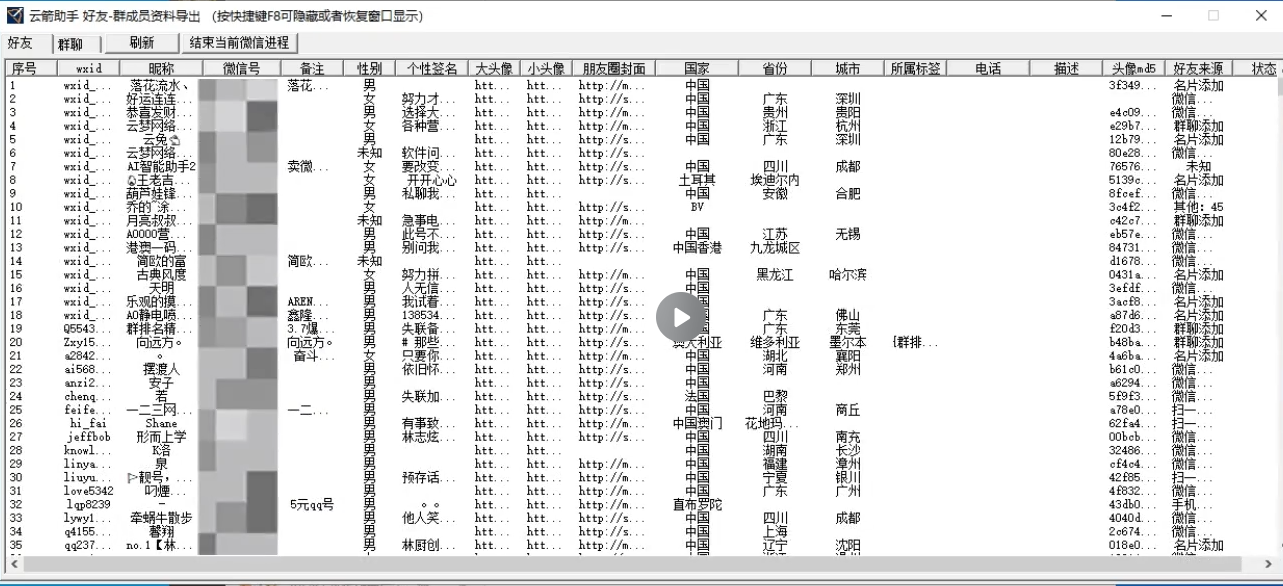Click the wxid cell hi_fai

[x=88, y=423]
